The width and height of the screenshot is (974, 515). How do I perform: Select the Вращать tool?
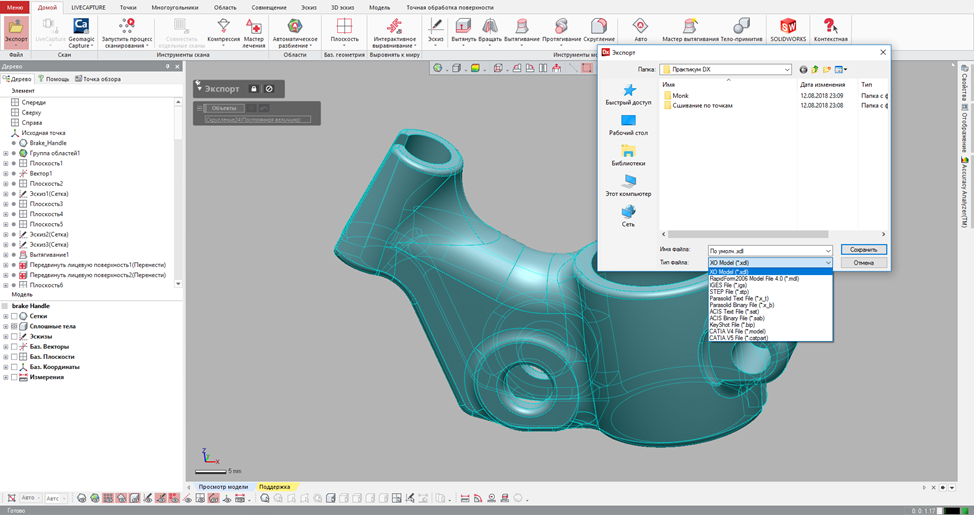[489, 30]
